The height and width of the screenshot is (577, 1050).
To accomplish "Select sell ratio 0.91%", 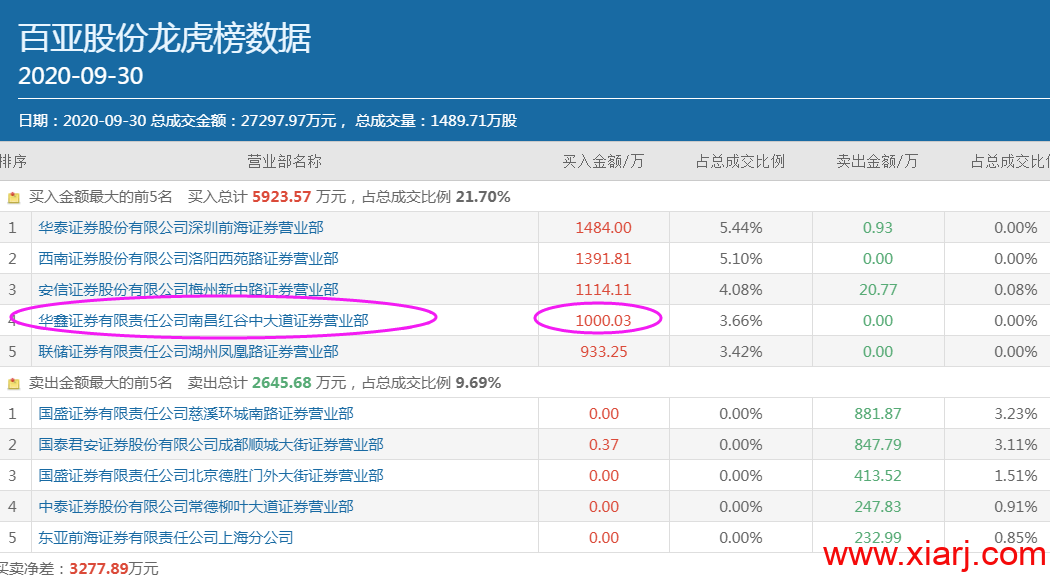I will [x=1016, y=507].
